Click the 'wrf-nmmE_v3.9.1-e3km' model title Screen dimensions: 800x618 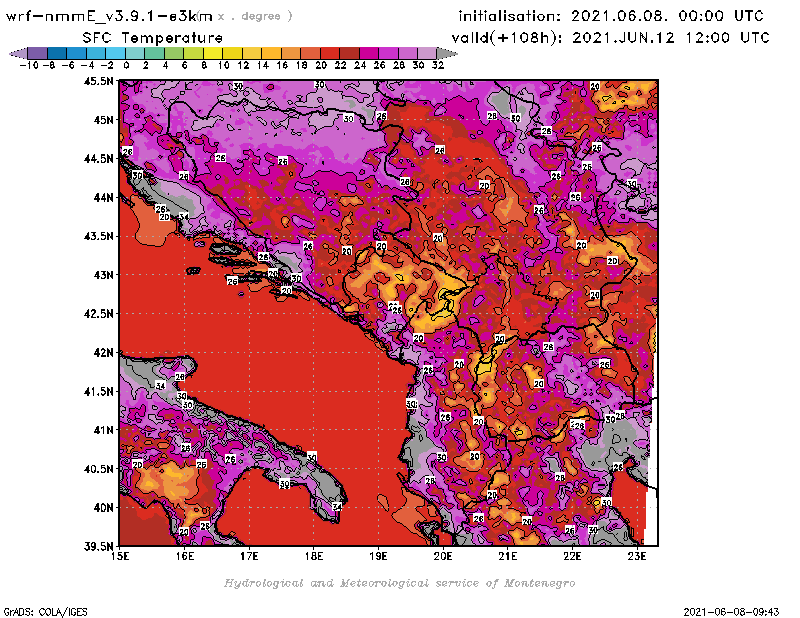click(109, 16)
